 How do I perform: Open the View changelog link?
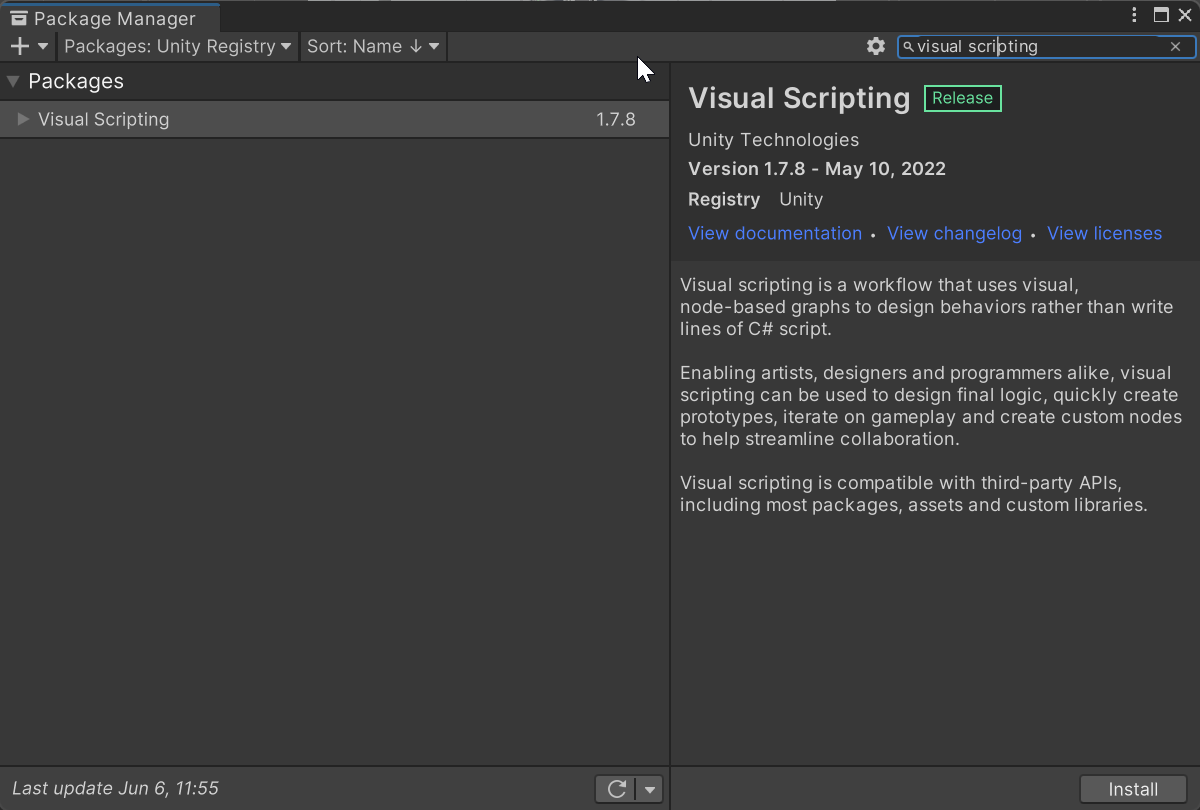point(954,233)
